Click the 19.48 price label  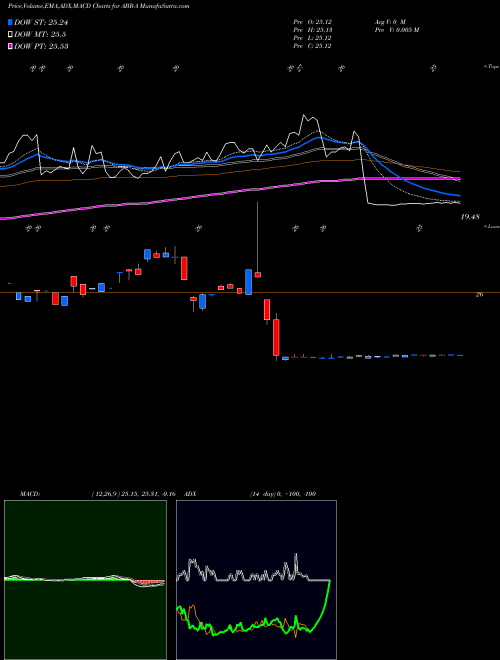click(470, 217)
